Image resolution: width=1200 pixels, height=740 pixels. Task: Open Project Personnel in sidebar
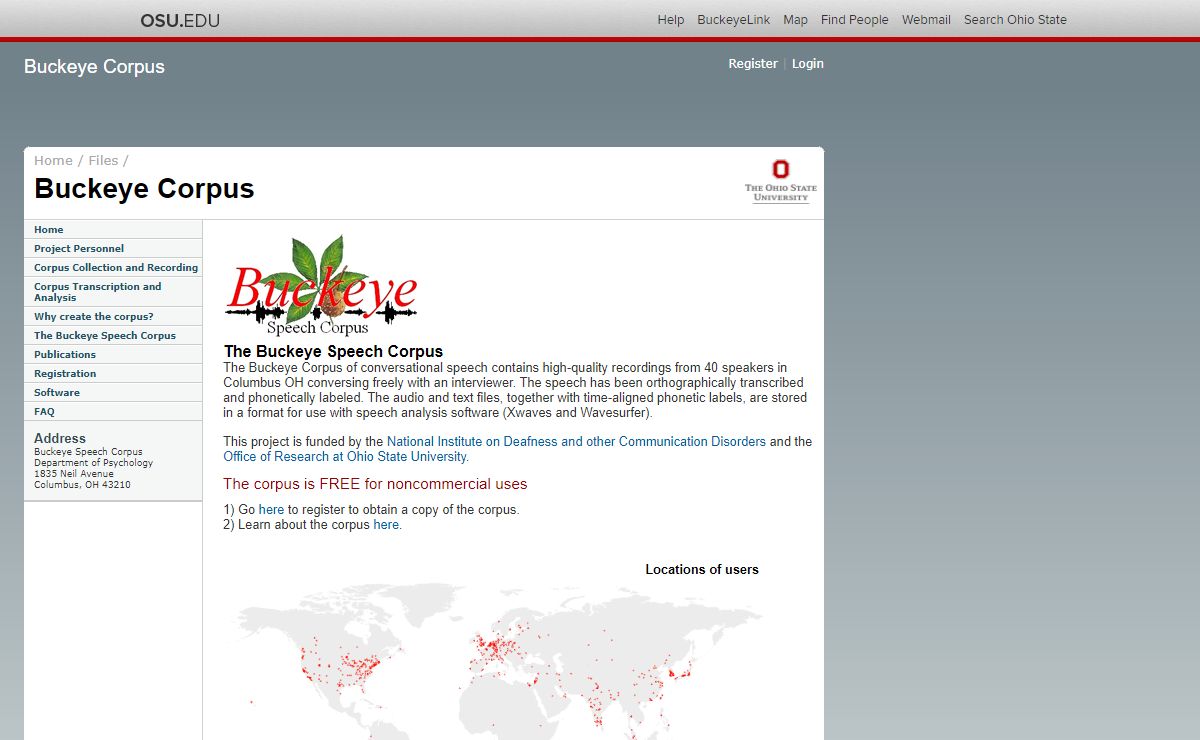(113, 249)
